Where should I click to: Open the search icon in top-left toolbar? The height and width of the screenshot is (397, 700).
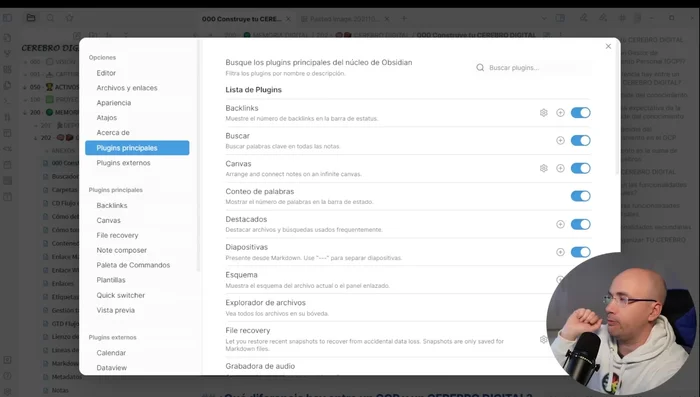click(x=50, y=18)
